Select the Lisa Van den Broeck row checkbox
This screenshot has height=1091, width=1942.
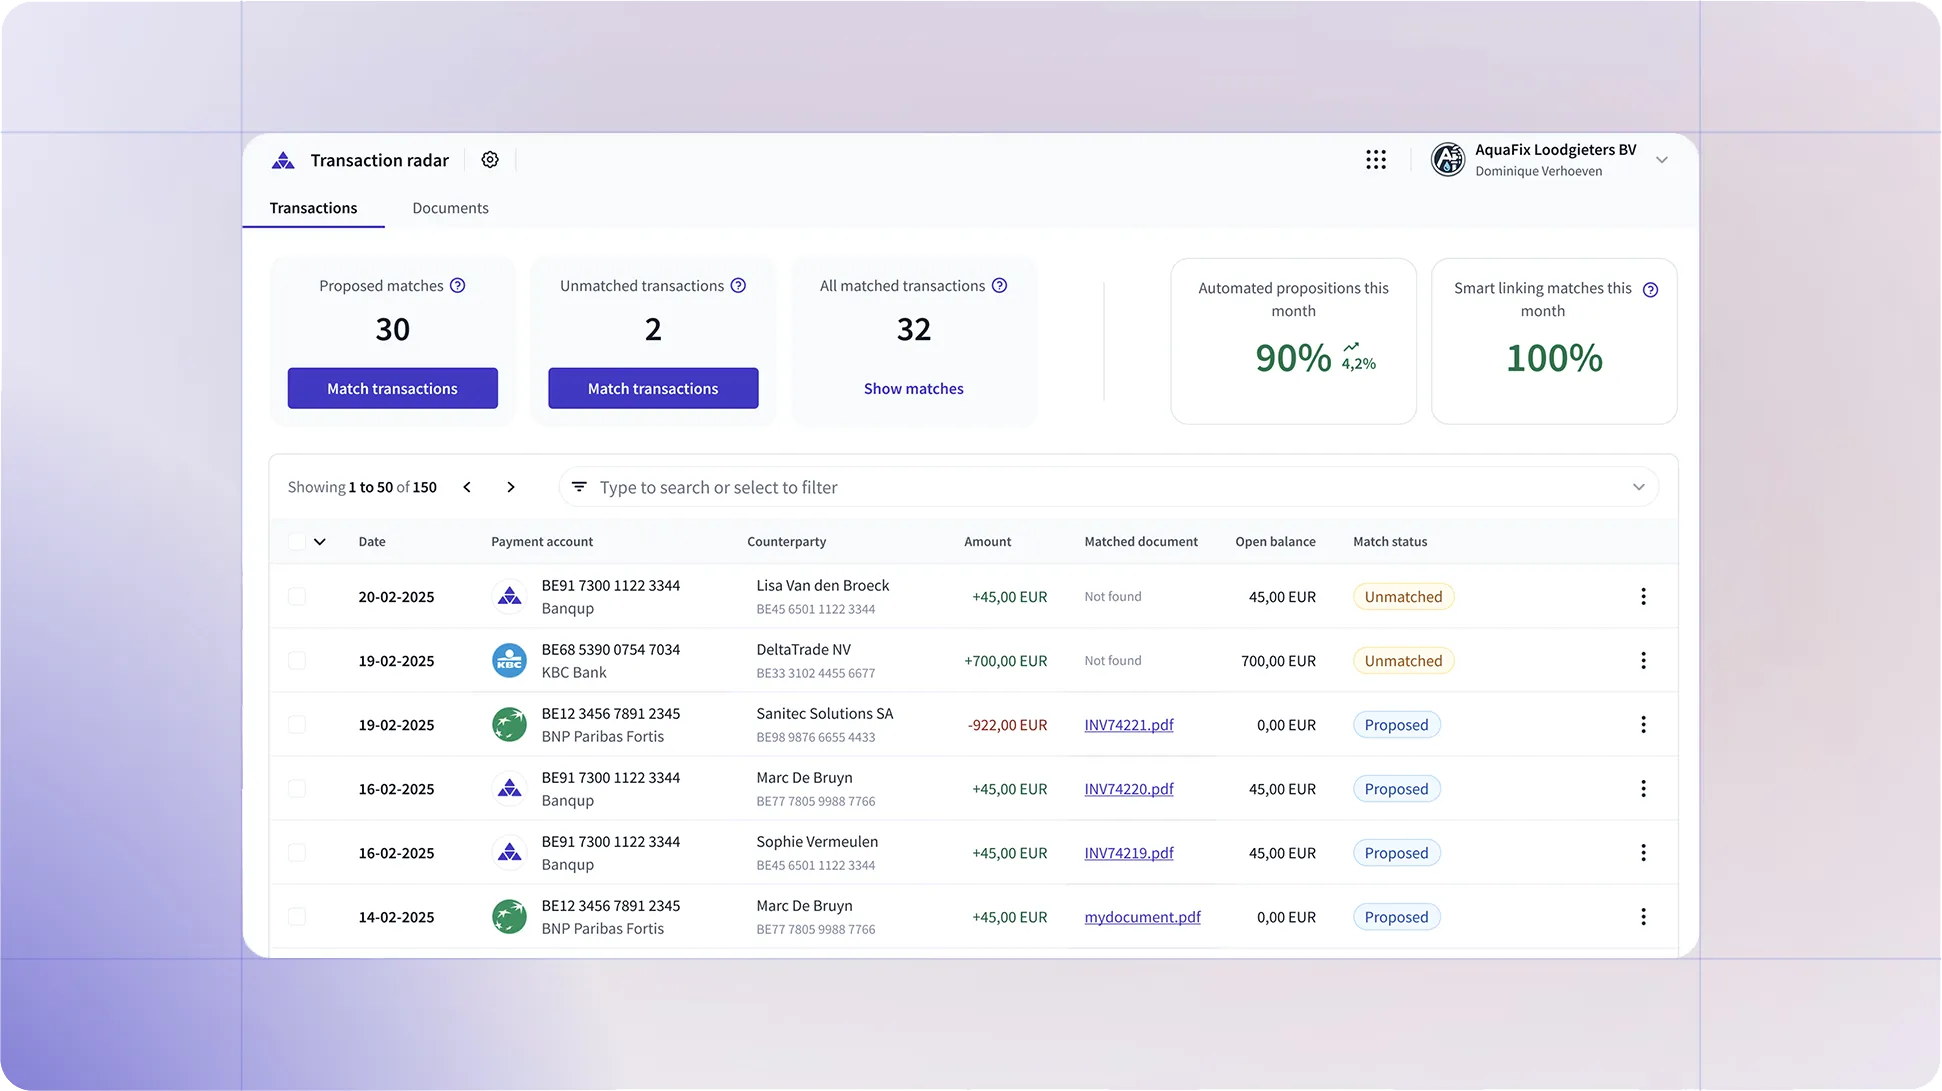pos(297,597)
